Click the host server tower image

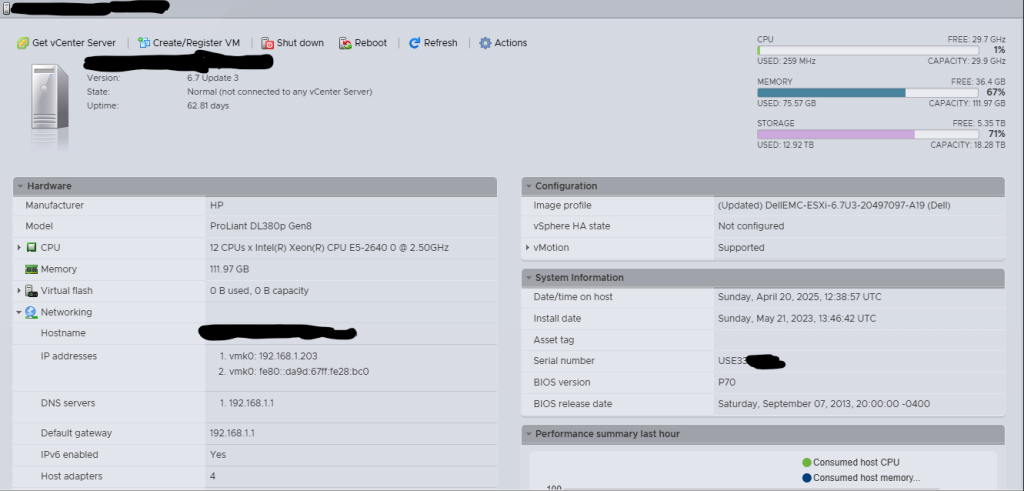50,98
